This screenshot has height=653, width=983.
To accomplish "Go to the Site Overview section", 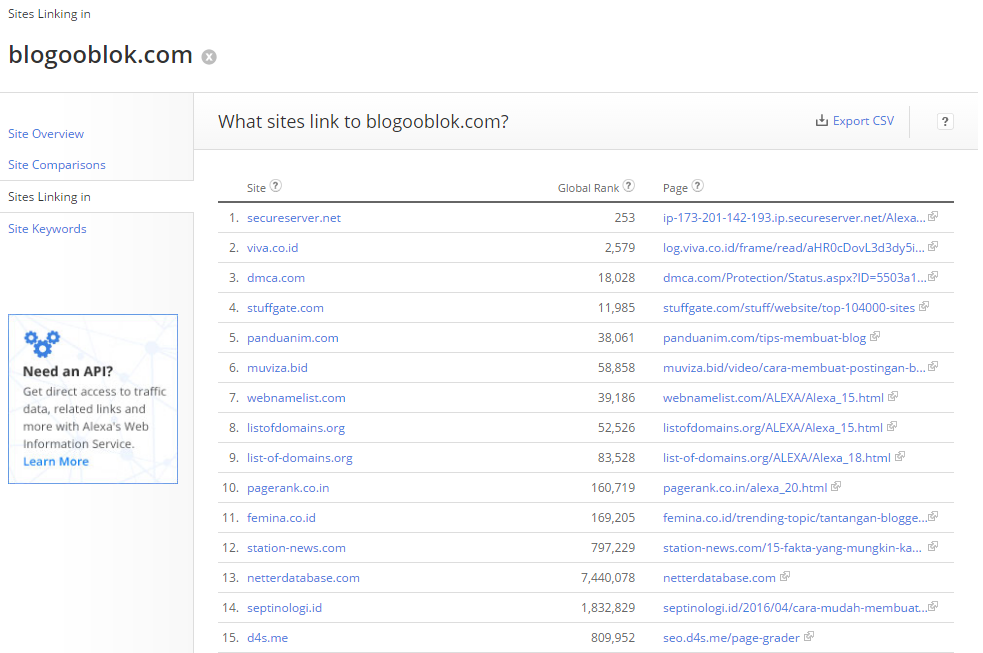I will 46,134.
